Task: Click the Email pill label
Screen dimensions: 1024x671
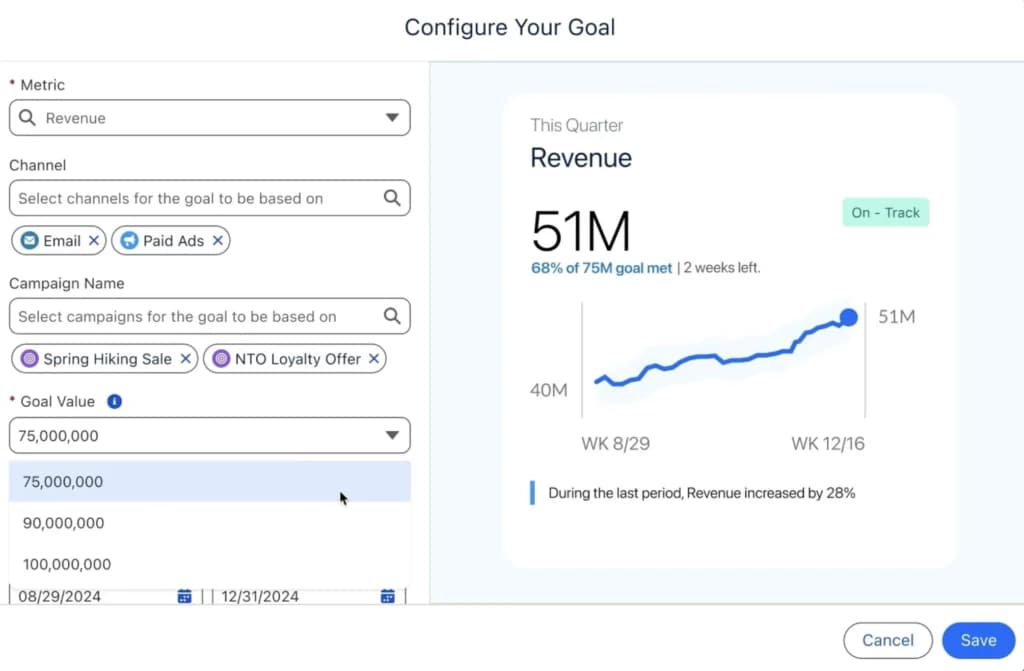Action: (62, 240)
